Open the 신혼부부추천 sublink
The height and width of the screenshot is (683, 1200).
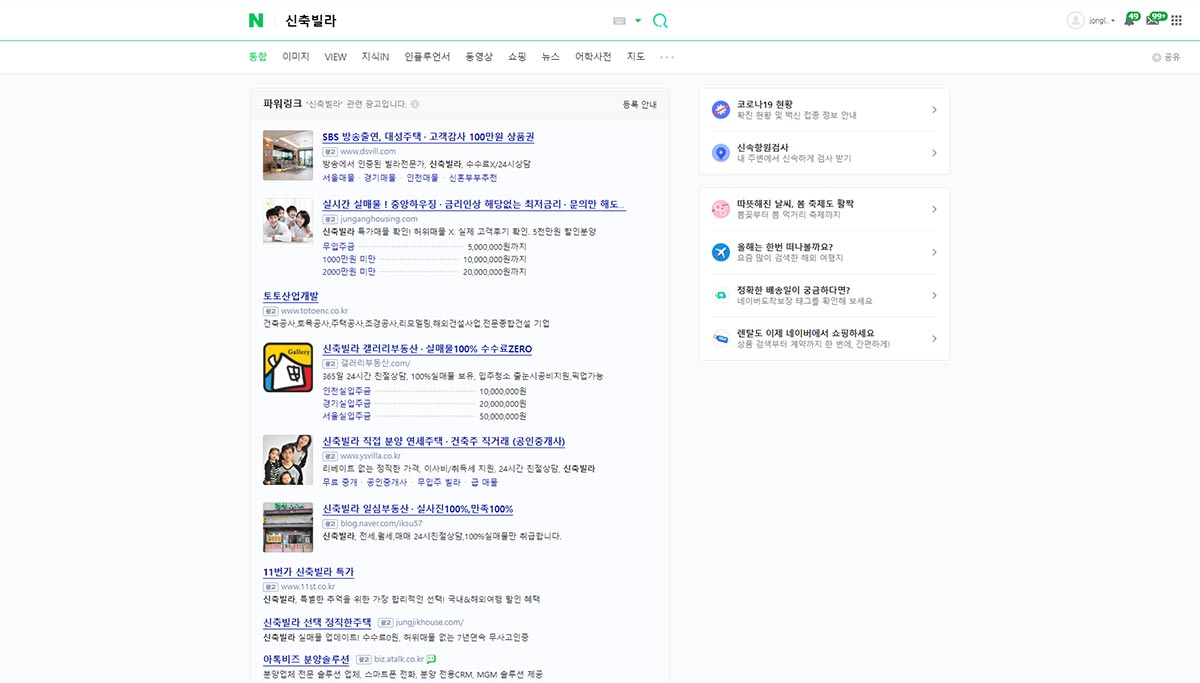[x=472, y=178]
